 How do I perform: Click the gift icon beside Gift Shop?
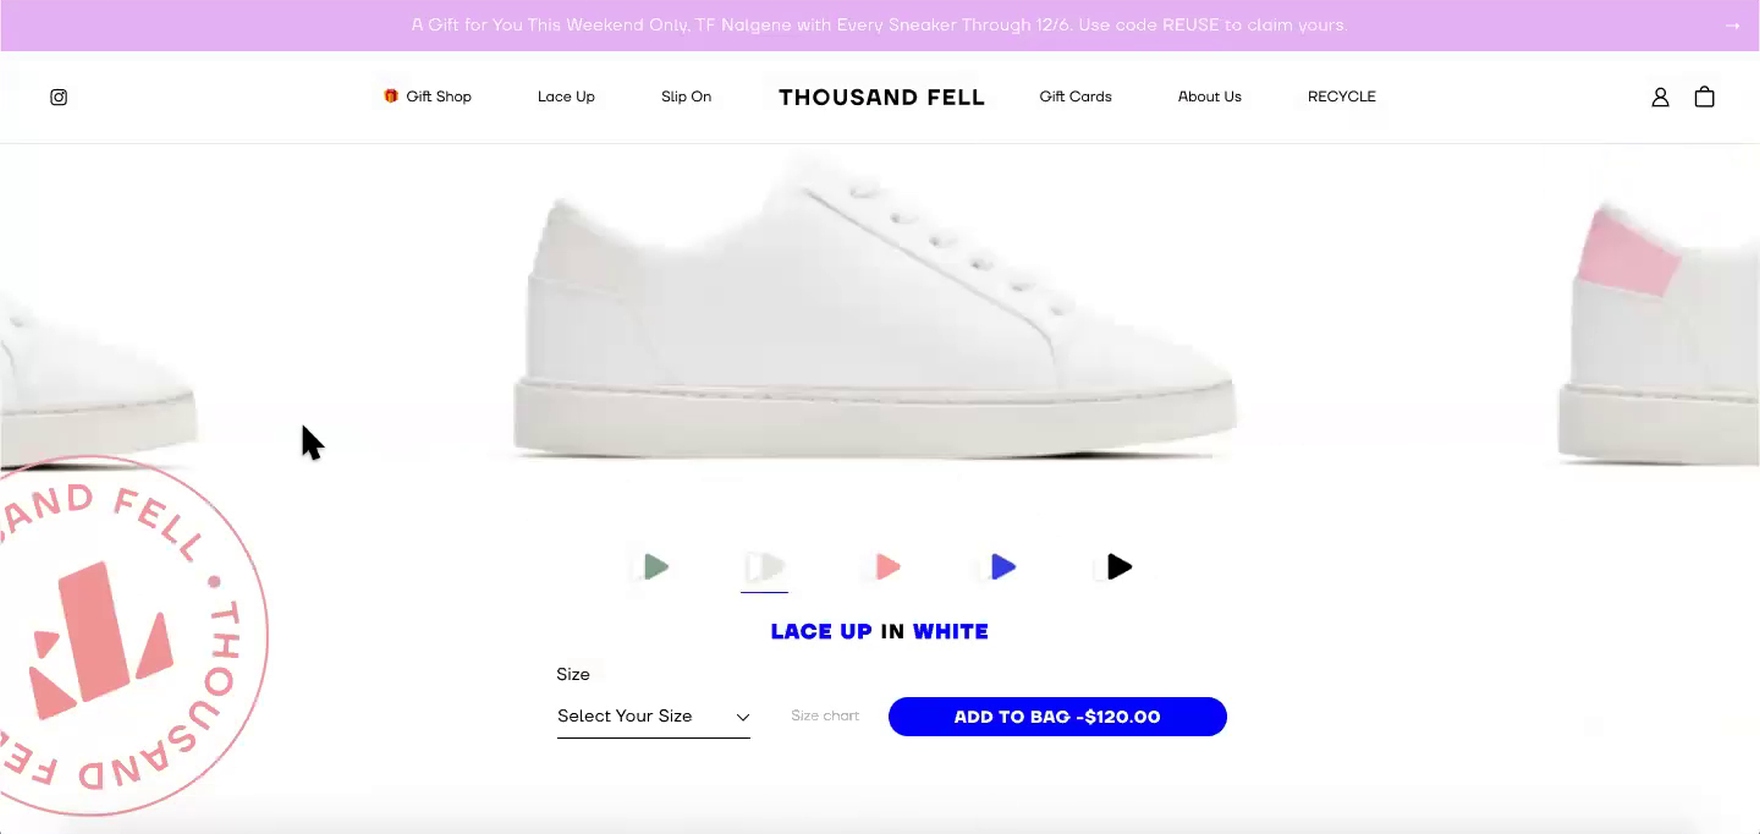pyautogui.click(x=391, y=96)
